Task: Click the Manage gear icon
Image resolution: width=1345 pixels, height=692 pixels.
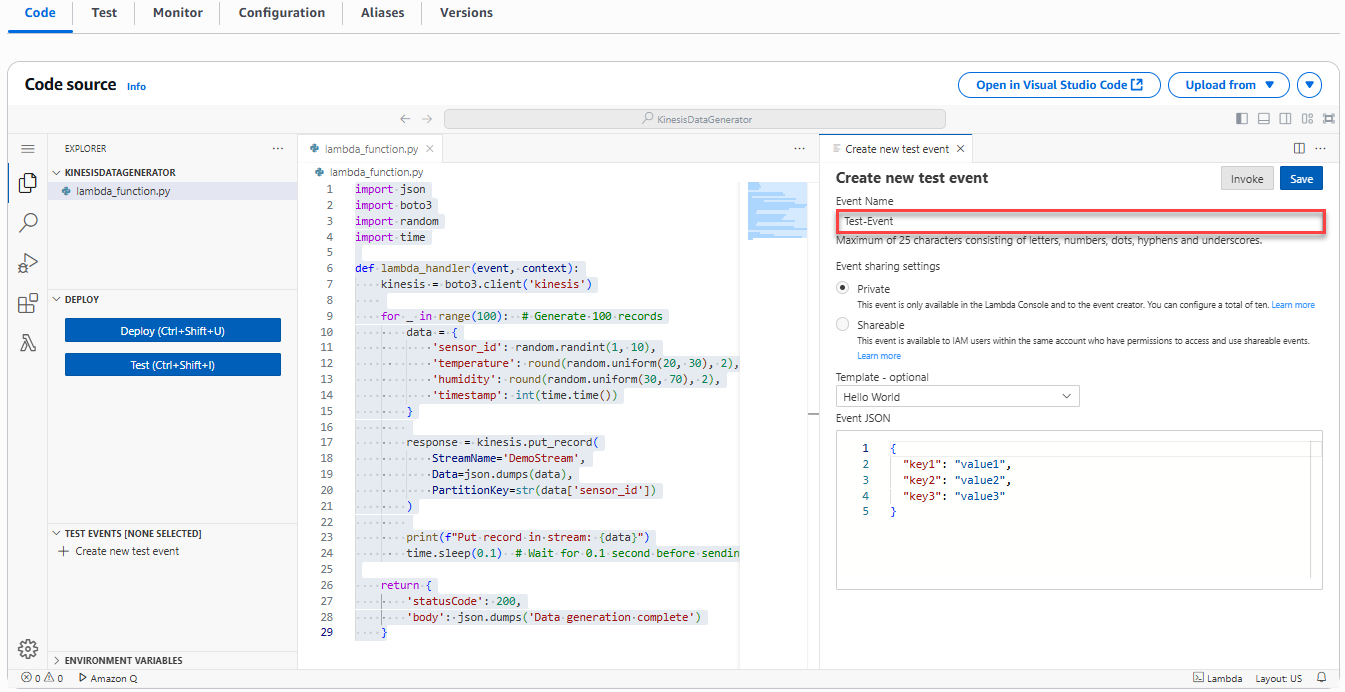Action: [28, 649]
